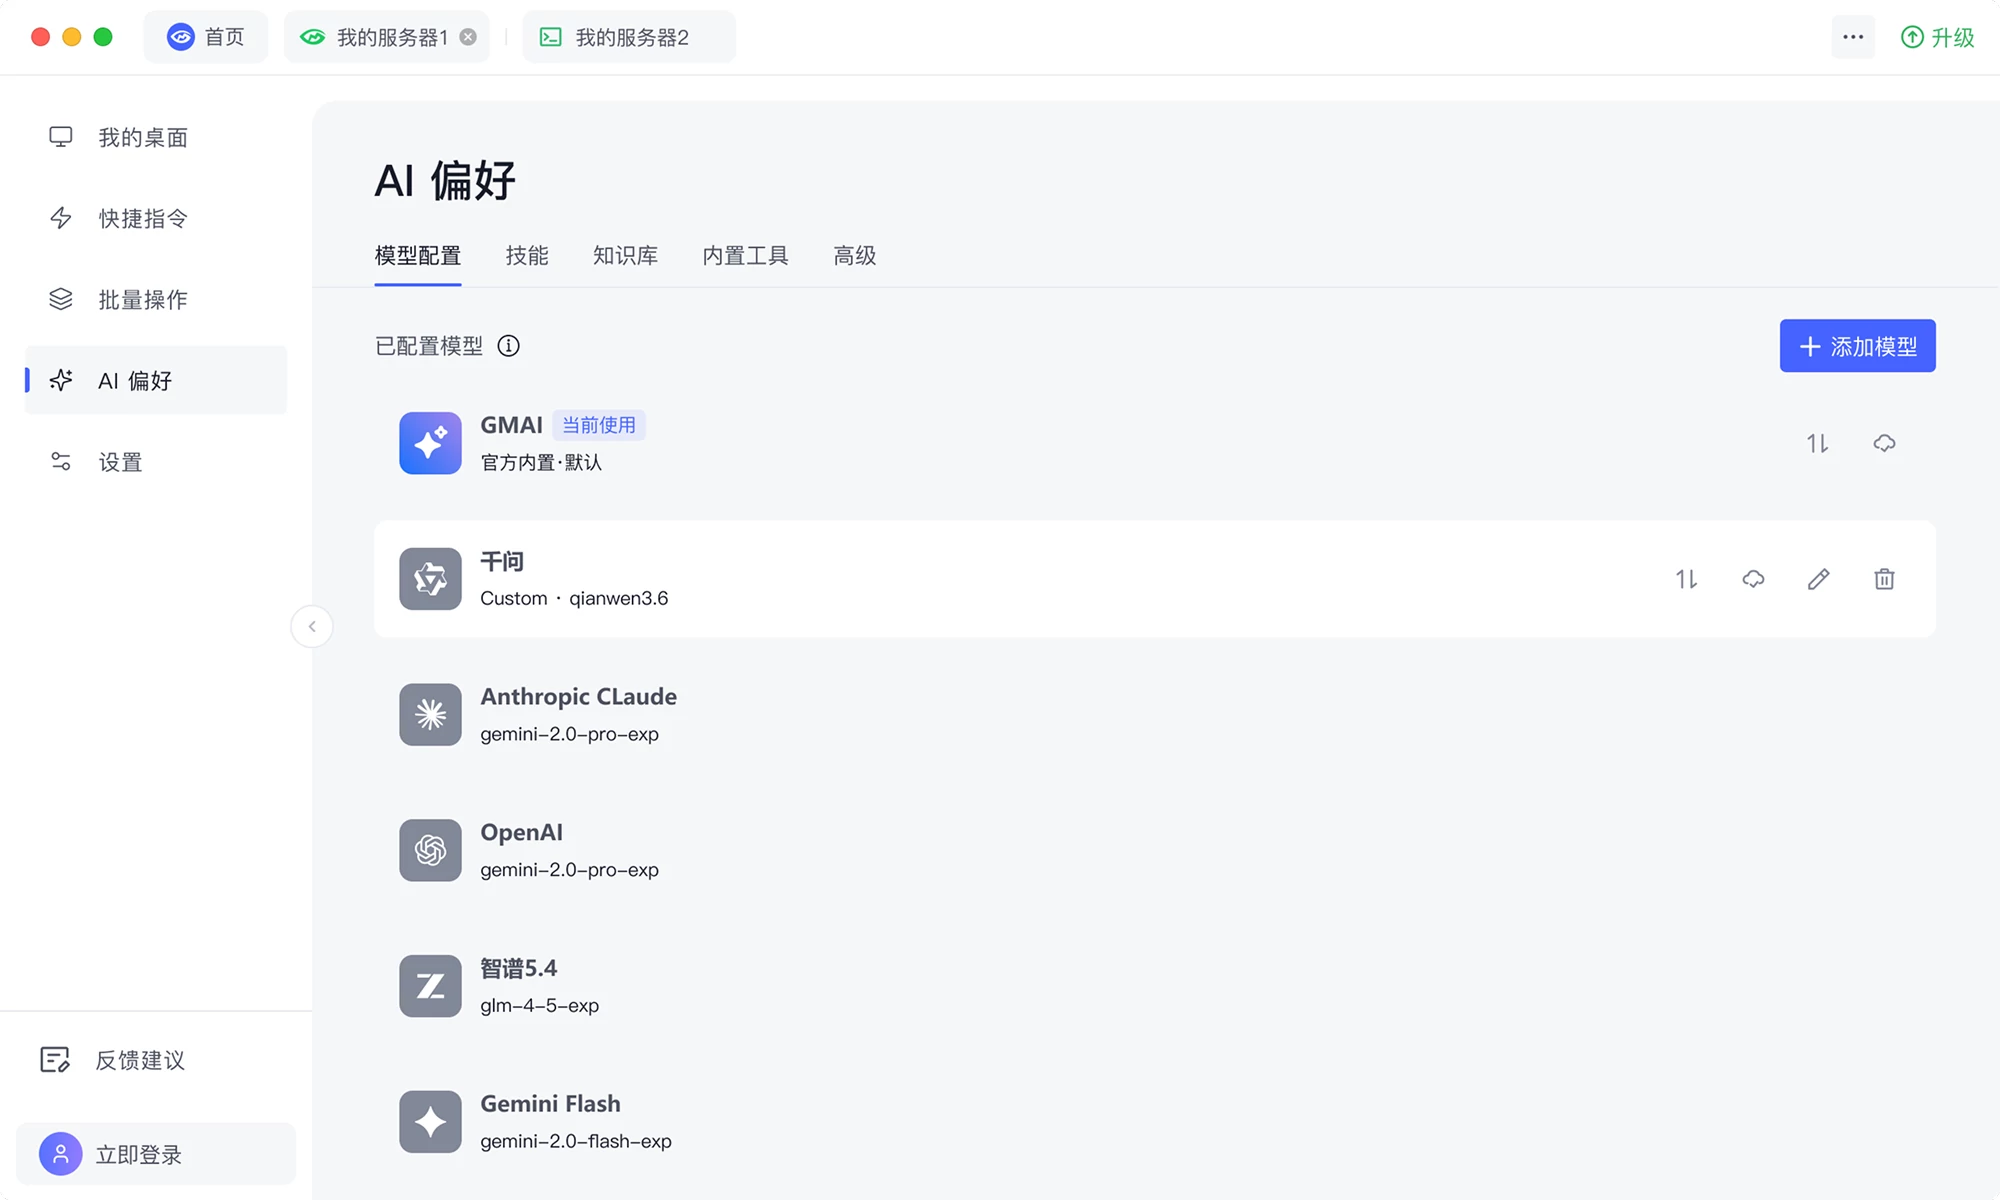Select the Anthropic CLaude model row

1155,714
